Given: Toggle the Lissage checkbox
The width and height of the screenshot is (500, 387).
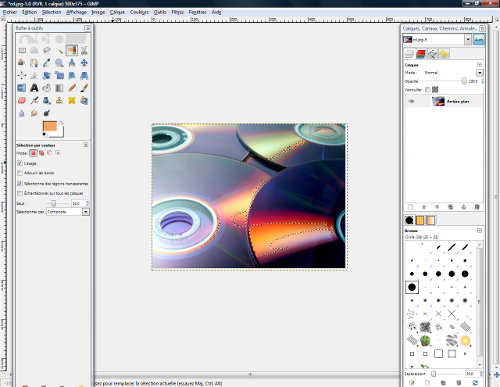Looking at the screenshot, I should (20, 163).
